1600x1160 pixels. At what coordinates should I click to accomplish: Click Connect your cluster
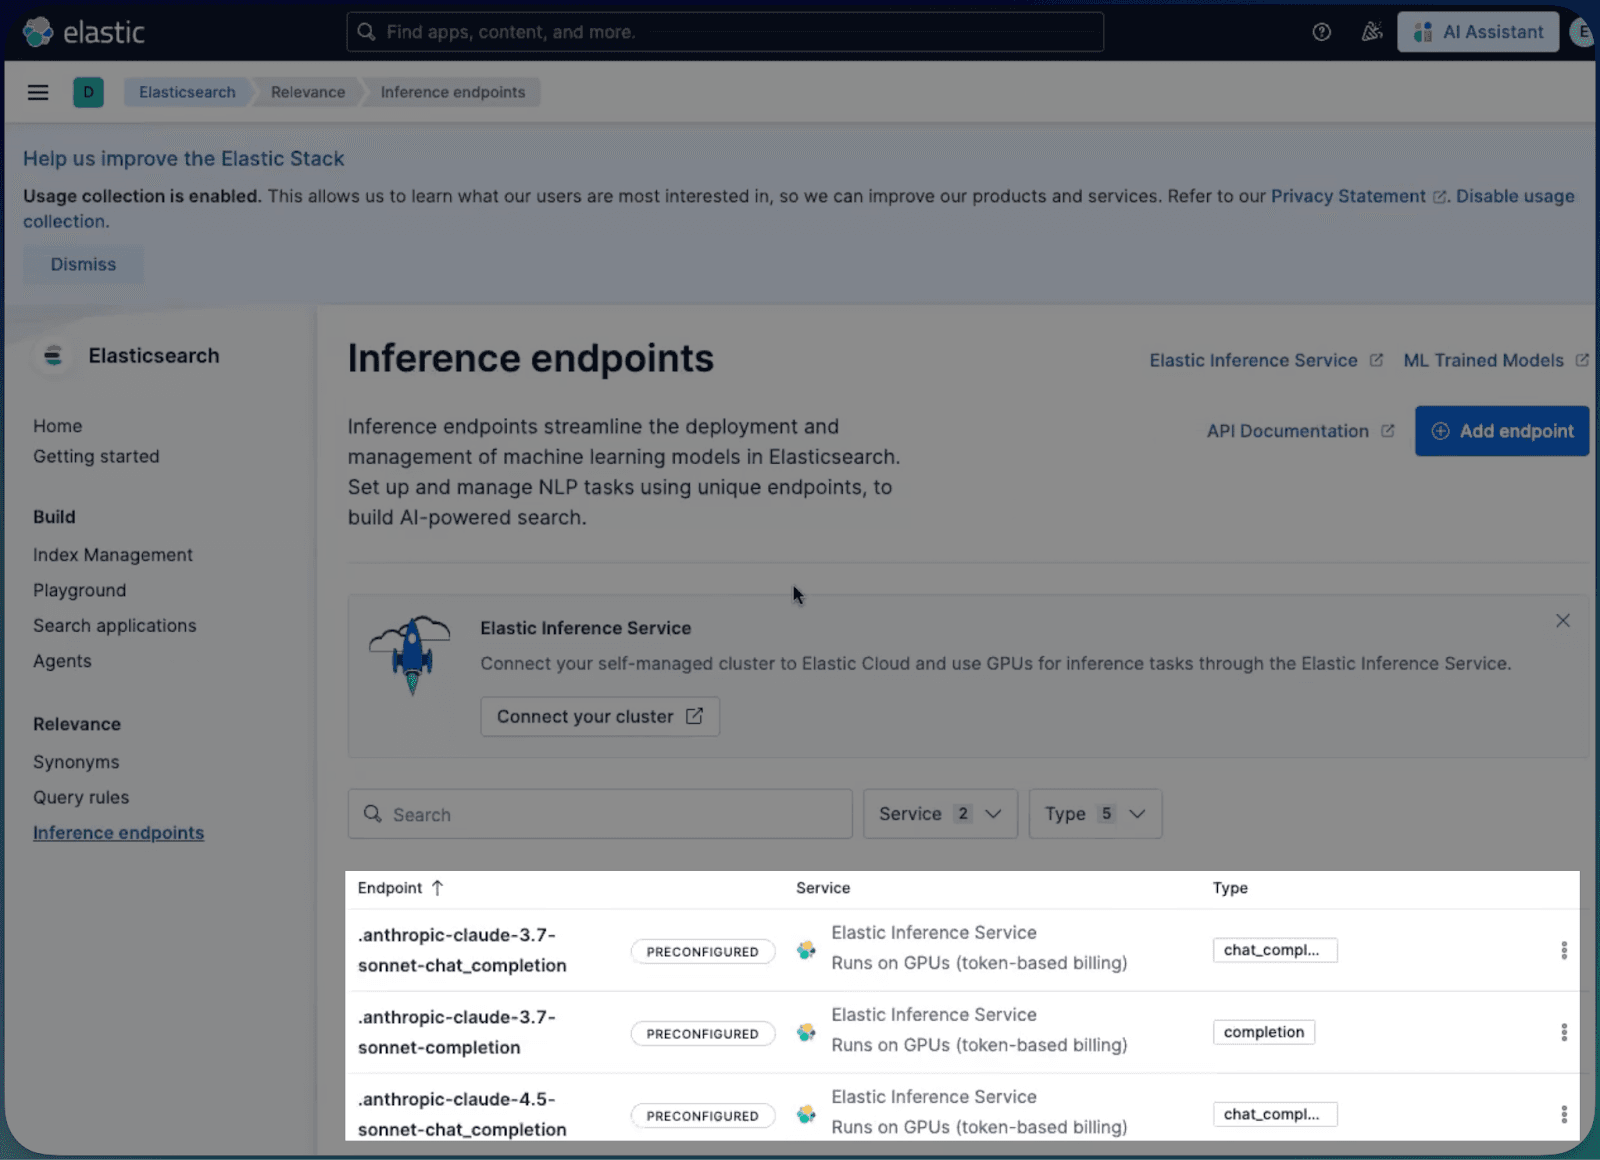[599, 716]
